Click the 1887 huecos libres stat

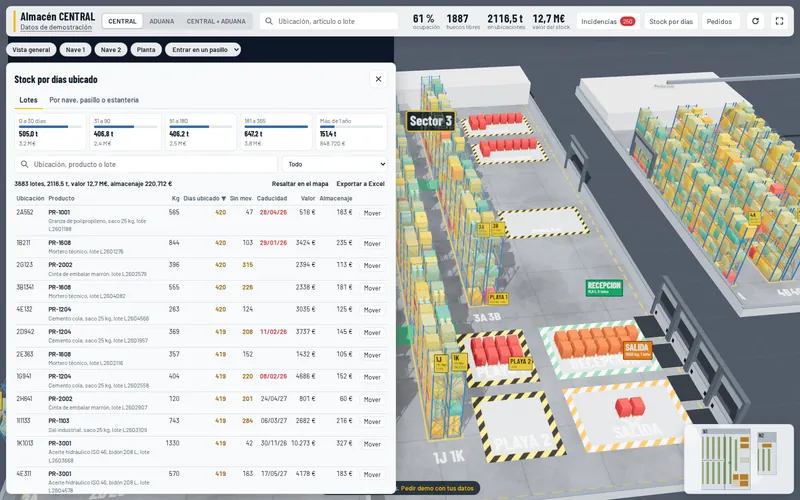tap(463, 21)
